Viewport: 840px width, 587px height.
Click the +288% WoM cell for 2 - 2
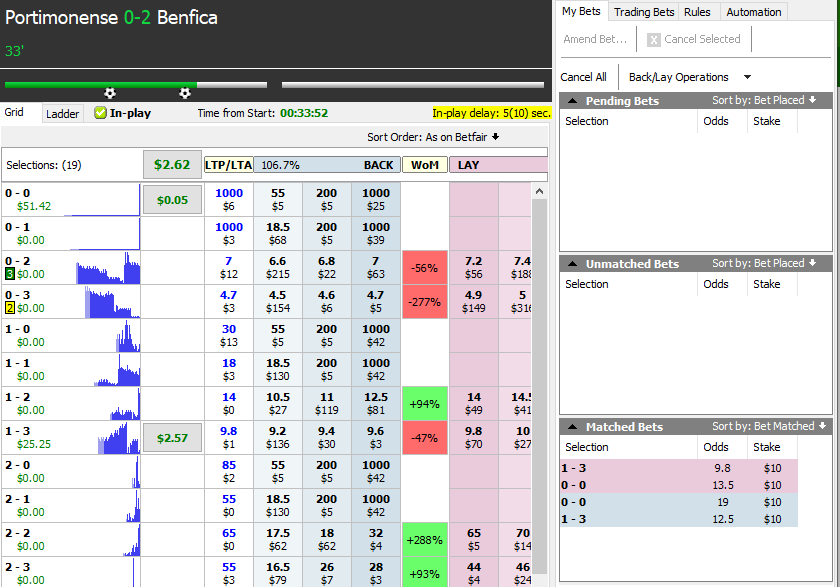coord(425,540)
